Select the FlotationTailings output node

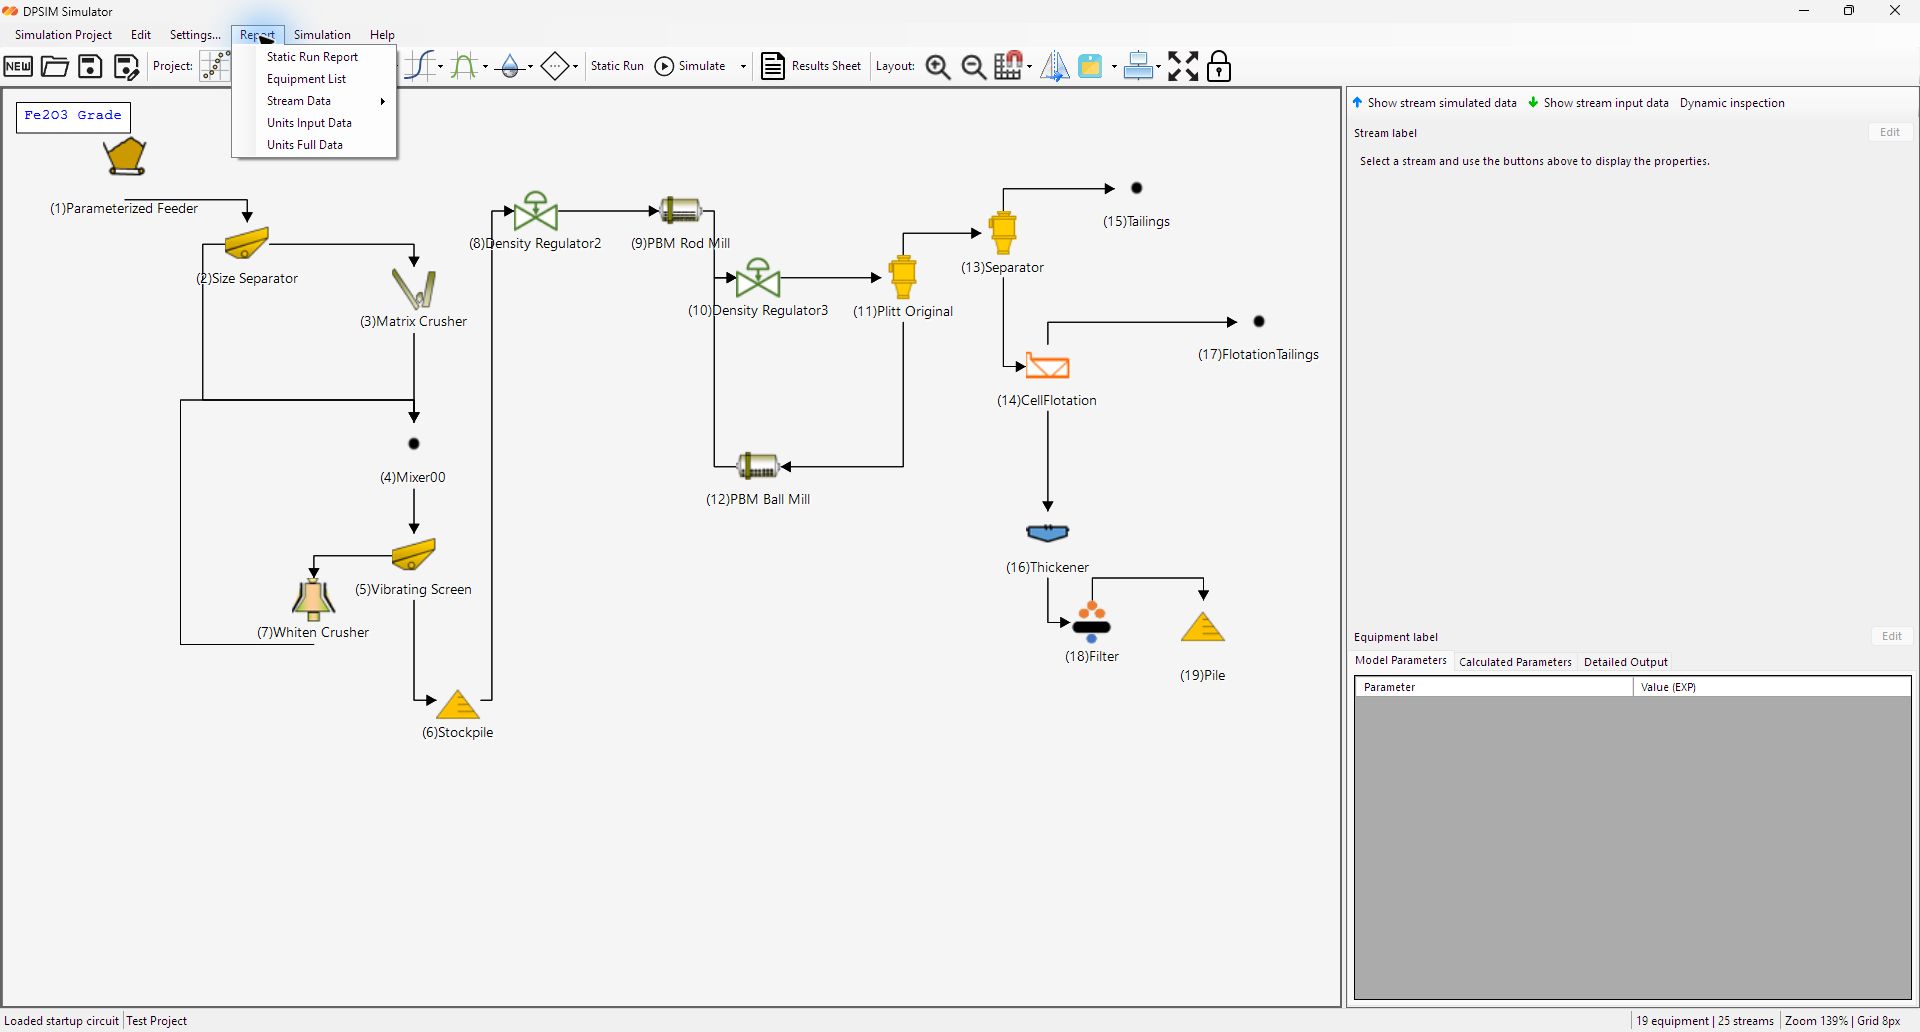1260,322
